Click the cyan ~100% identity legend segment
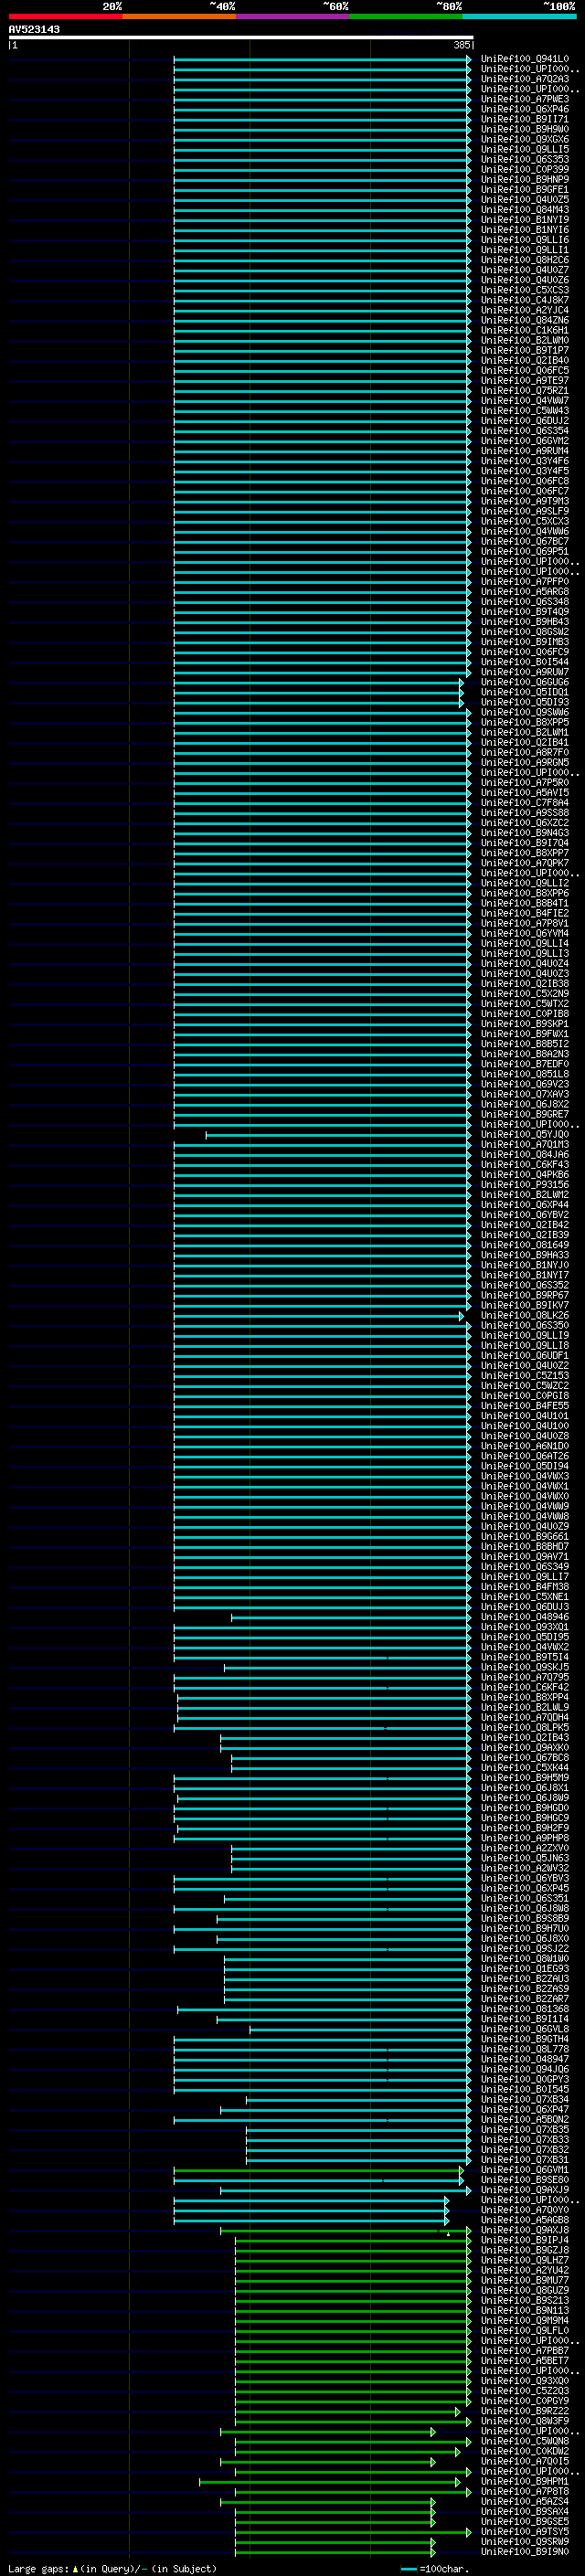Image resolution: width=585 pixels, height=2576 pixels. point(520,16)
